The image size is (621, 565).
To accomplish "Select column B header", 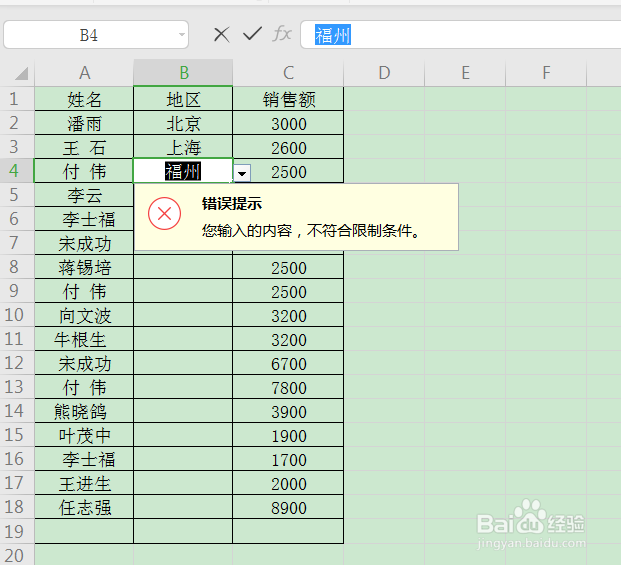I will tap(183, 73).
